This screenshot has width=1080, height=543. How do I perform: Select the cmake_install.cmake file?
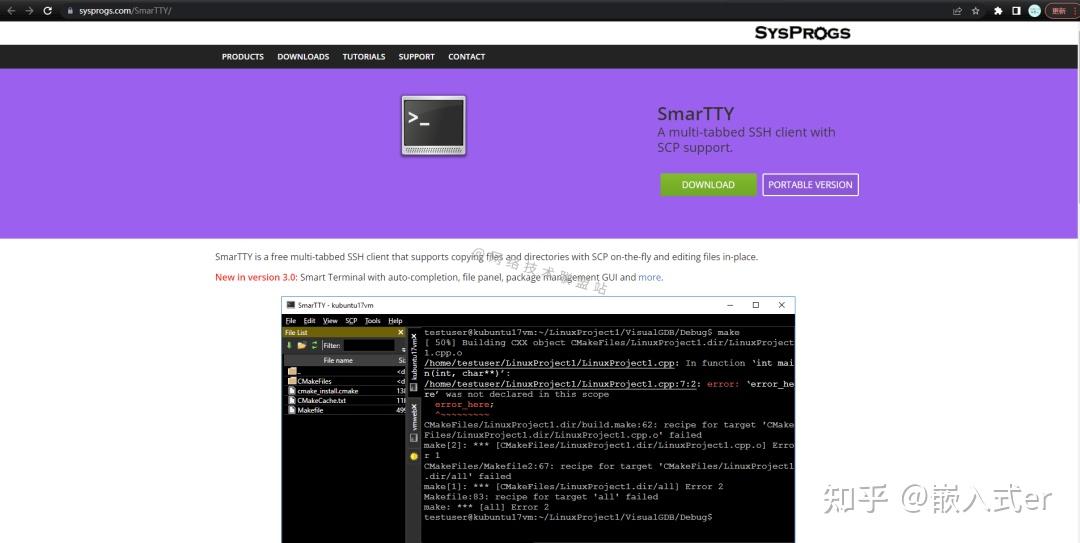pos(345,391)
